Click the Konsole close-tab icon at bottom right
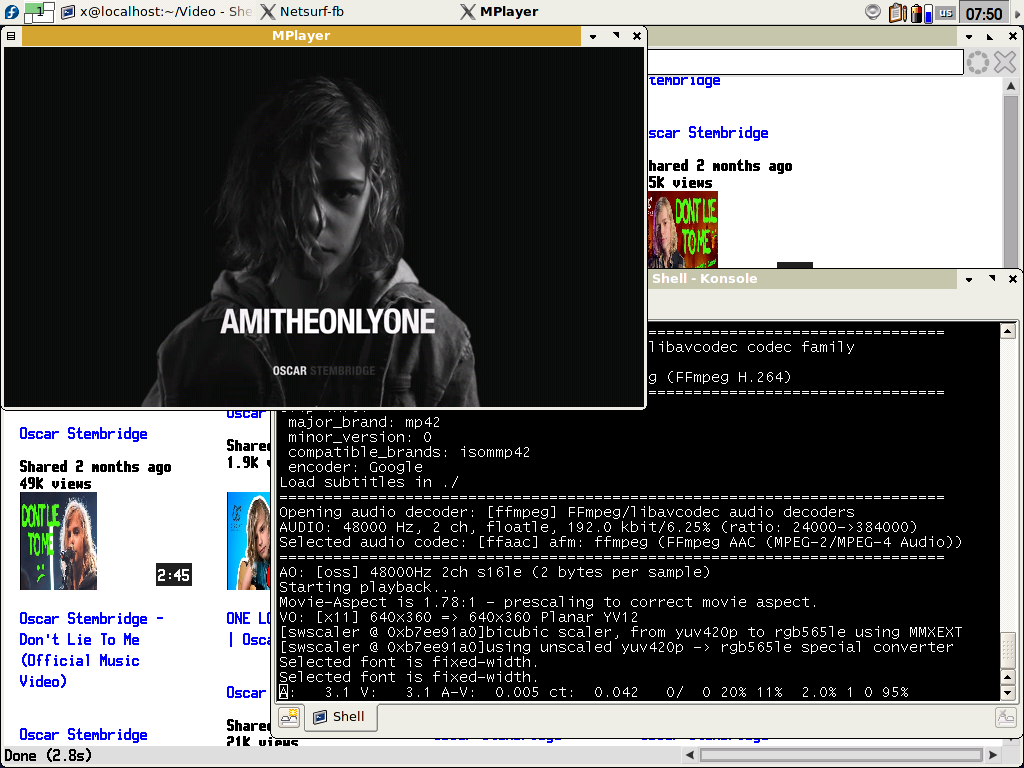 point(1005,717)
